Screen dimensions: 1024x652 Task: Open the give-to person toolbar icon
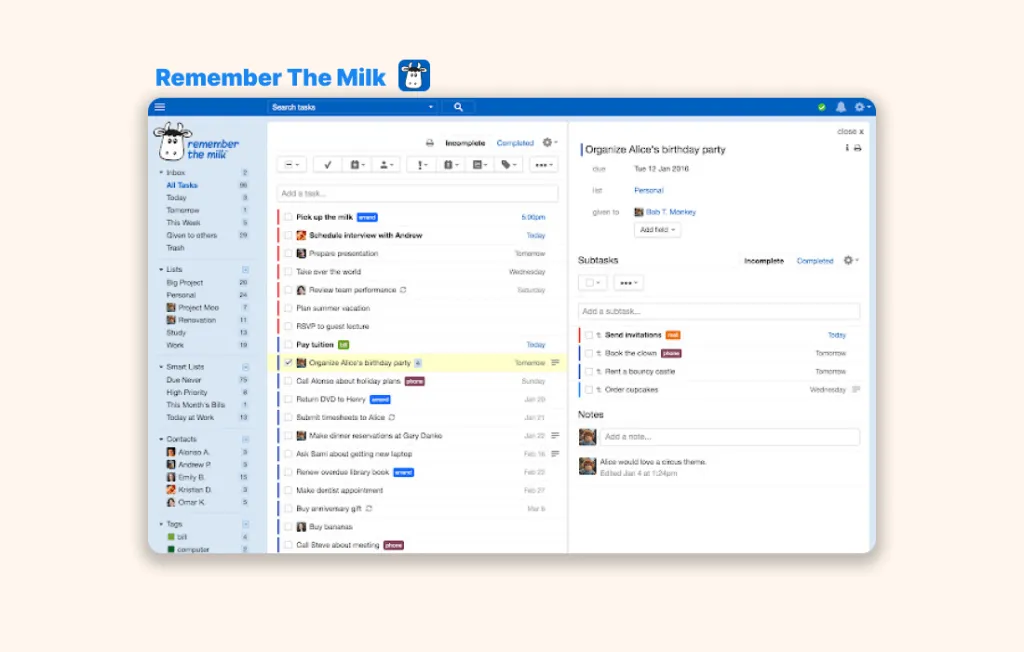point(386,165)
